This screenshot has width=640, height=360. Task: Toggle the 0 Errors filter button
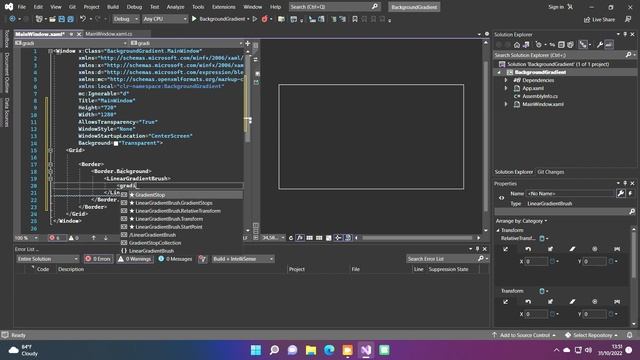pos(98,259)
